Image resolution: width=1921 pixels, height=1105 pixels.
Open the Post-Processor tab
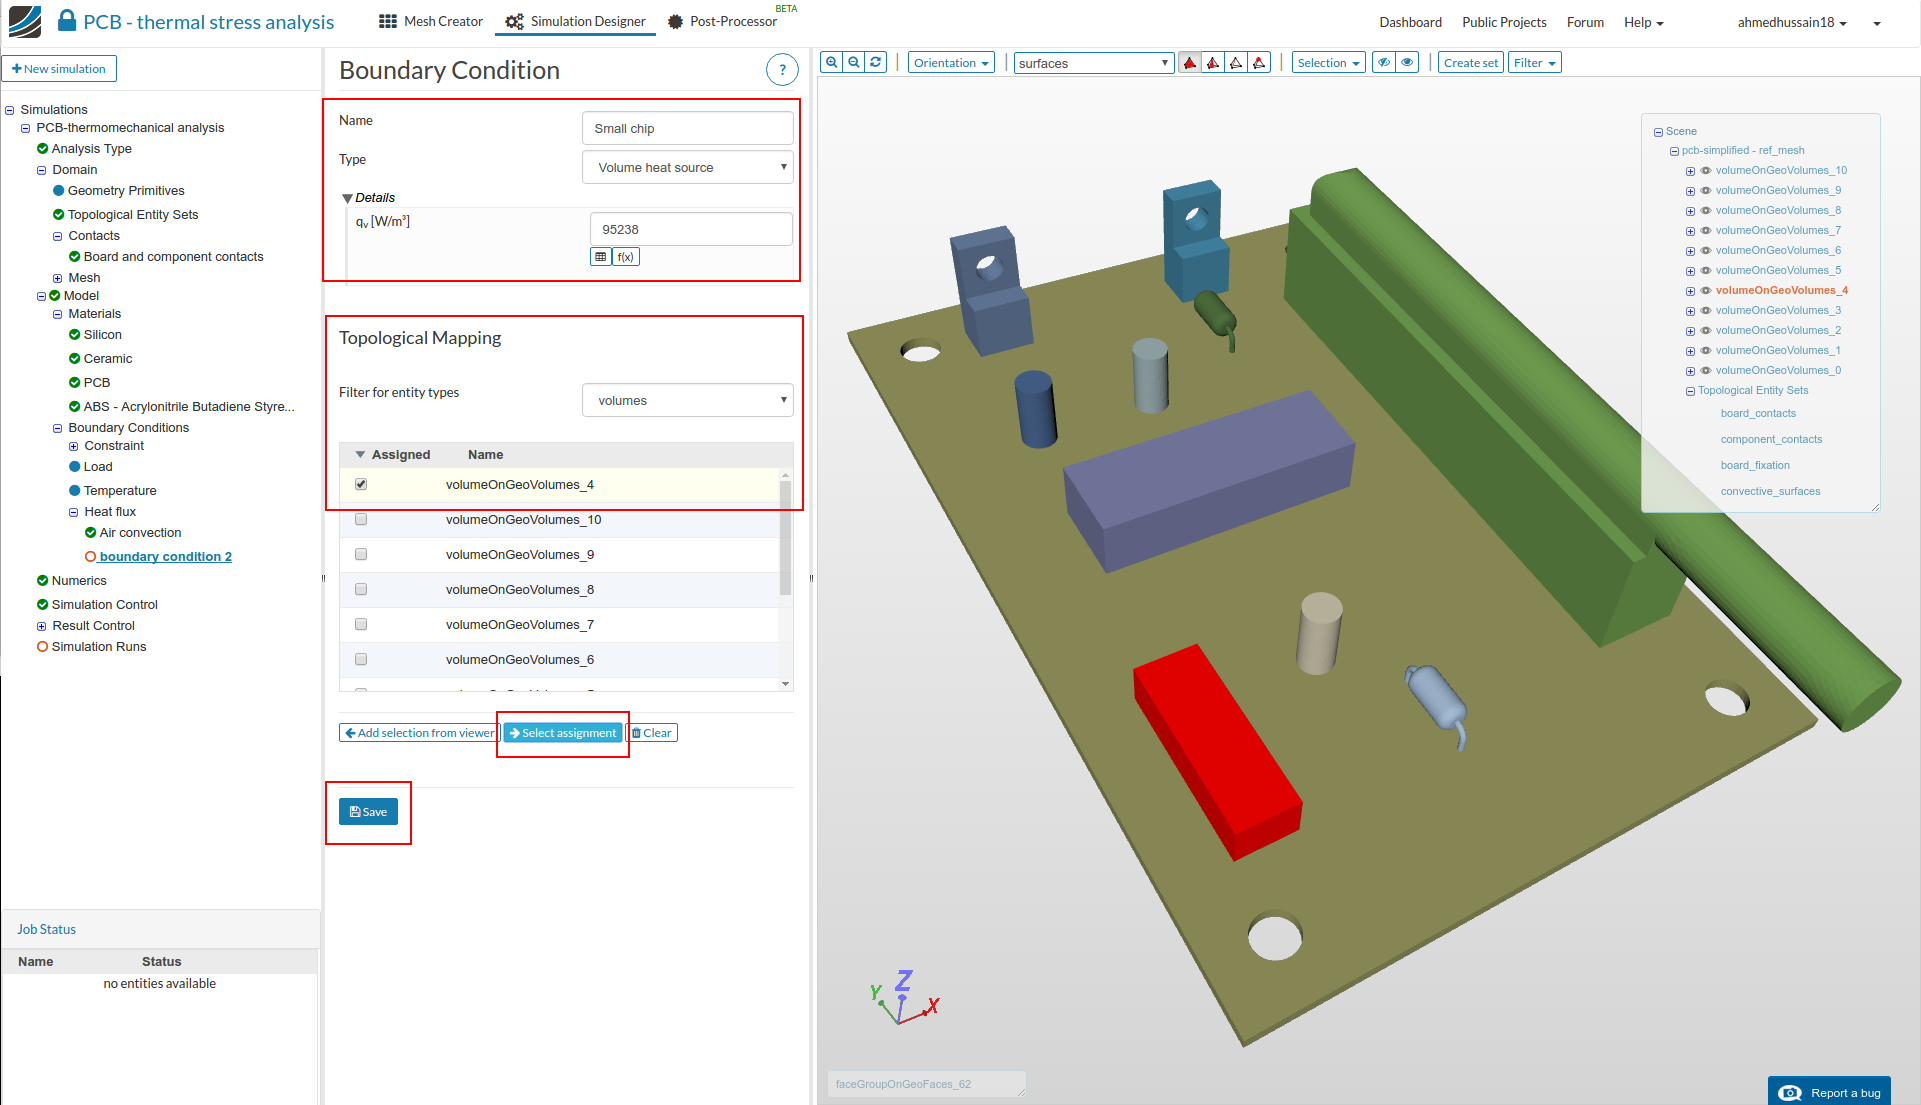coord(722,21)
